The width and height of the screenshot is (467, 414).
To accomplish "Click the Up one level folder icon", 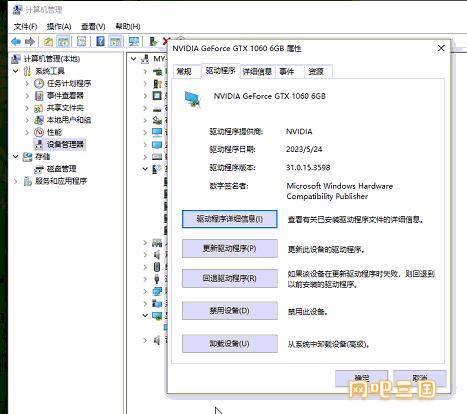I will coord(48,42).
